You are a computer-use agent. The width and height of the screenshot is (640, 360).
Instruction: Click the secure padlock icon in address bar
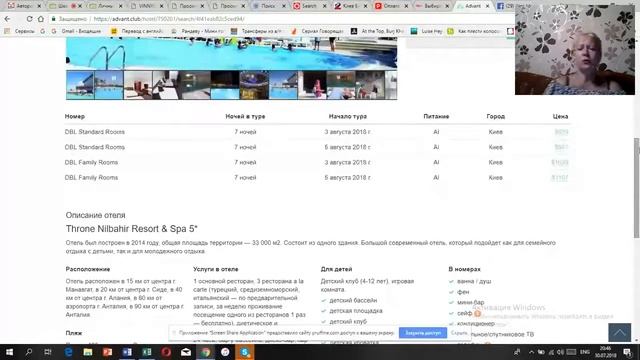tap(53, 19)
